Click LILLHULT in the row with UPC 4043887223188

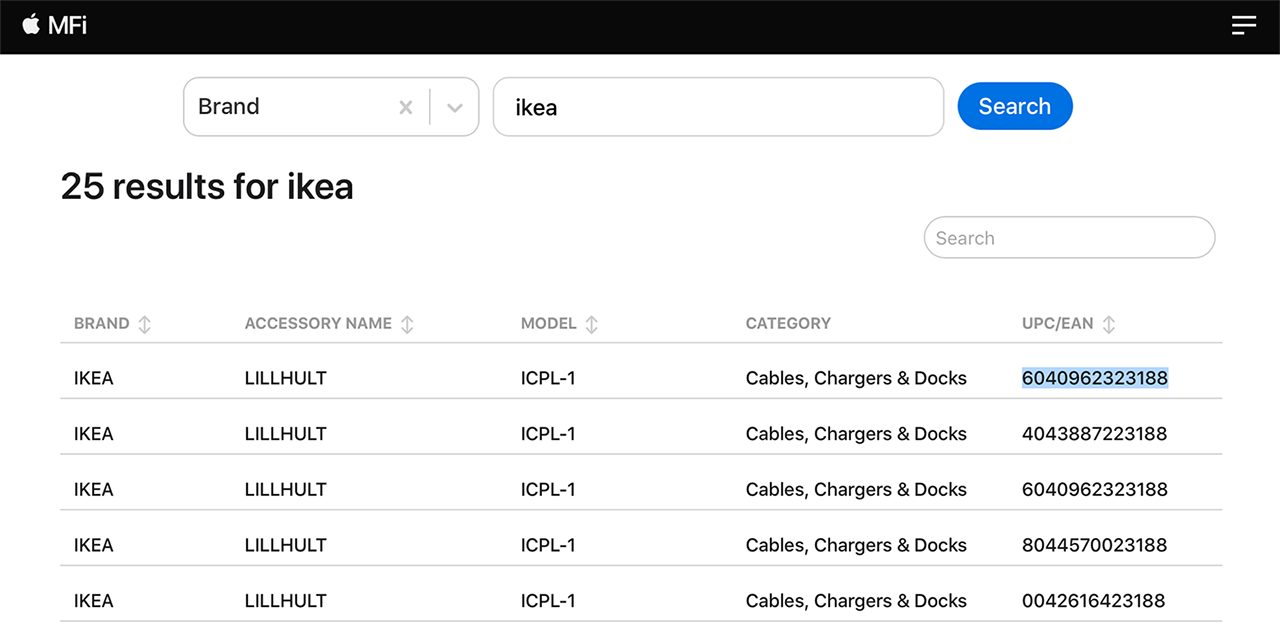[x=286, y=434]
